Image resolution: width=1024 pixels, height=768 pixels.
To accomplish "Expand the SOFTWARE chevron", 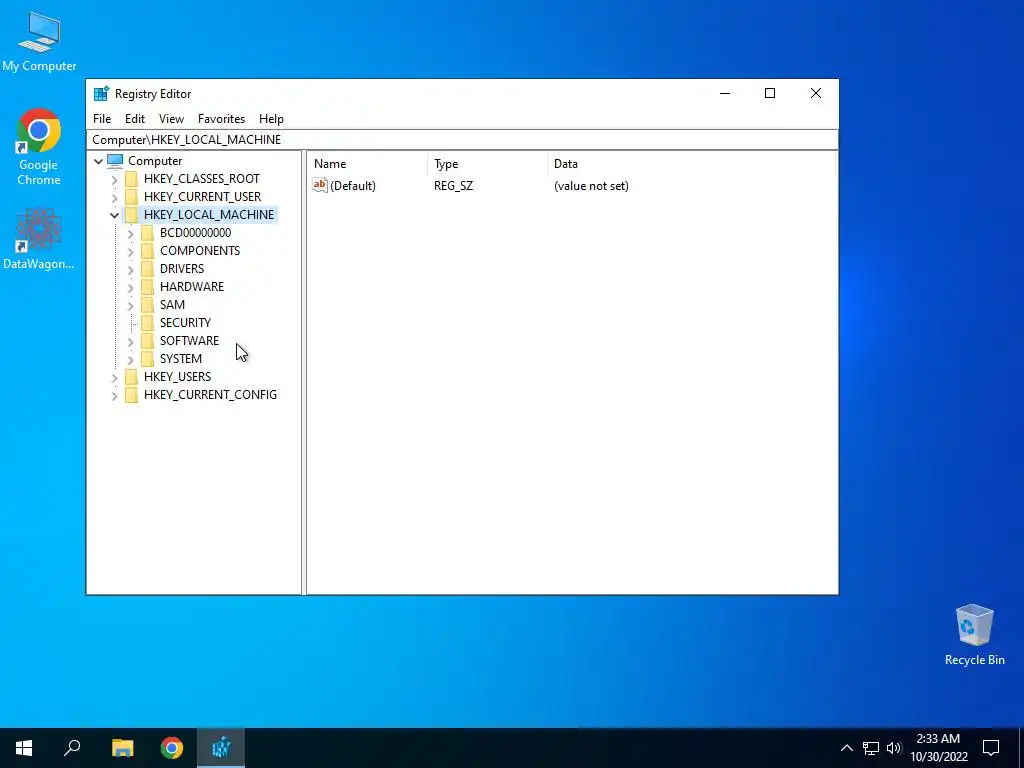I will pyautogui.click(x=131, y=342).
